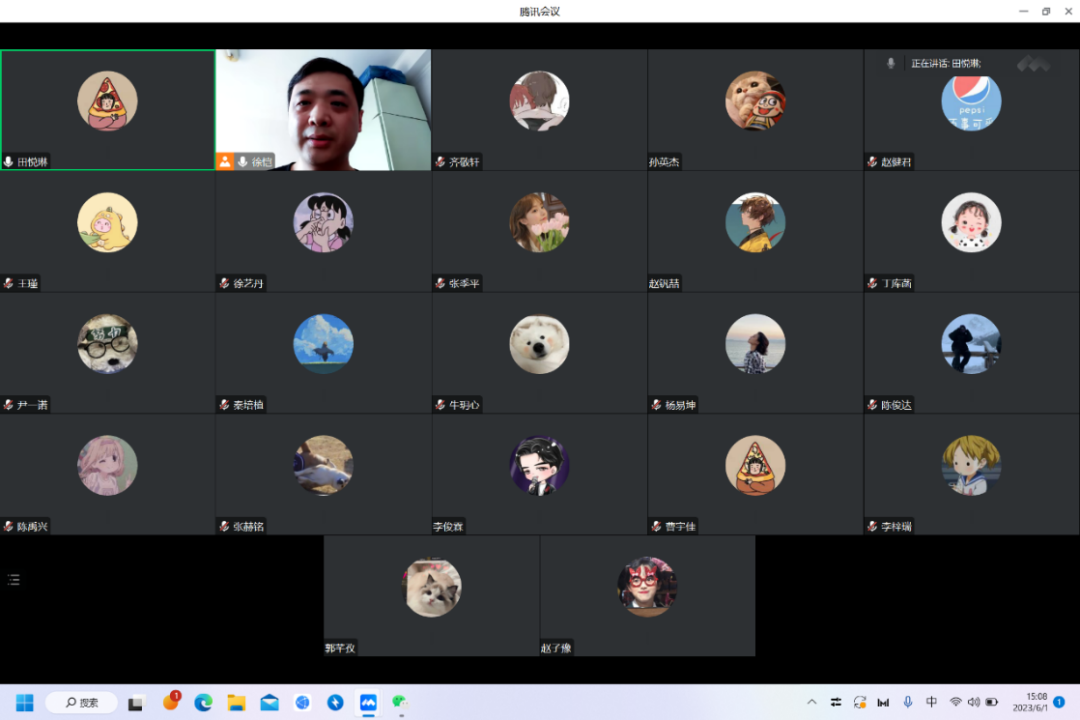The height and width of the screenshot is (720, 1080).
Task: Click the white fluffy dog avatar
Action: pos(539,344)
